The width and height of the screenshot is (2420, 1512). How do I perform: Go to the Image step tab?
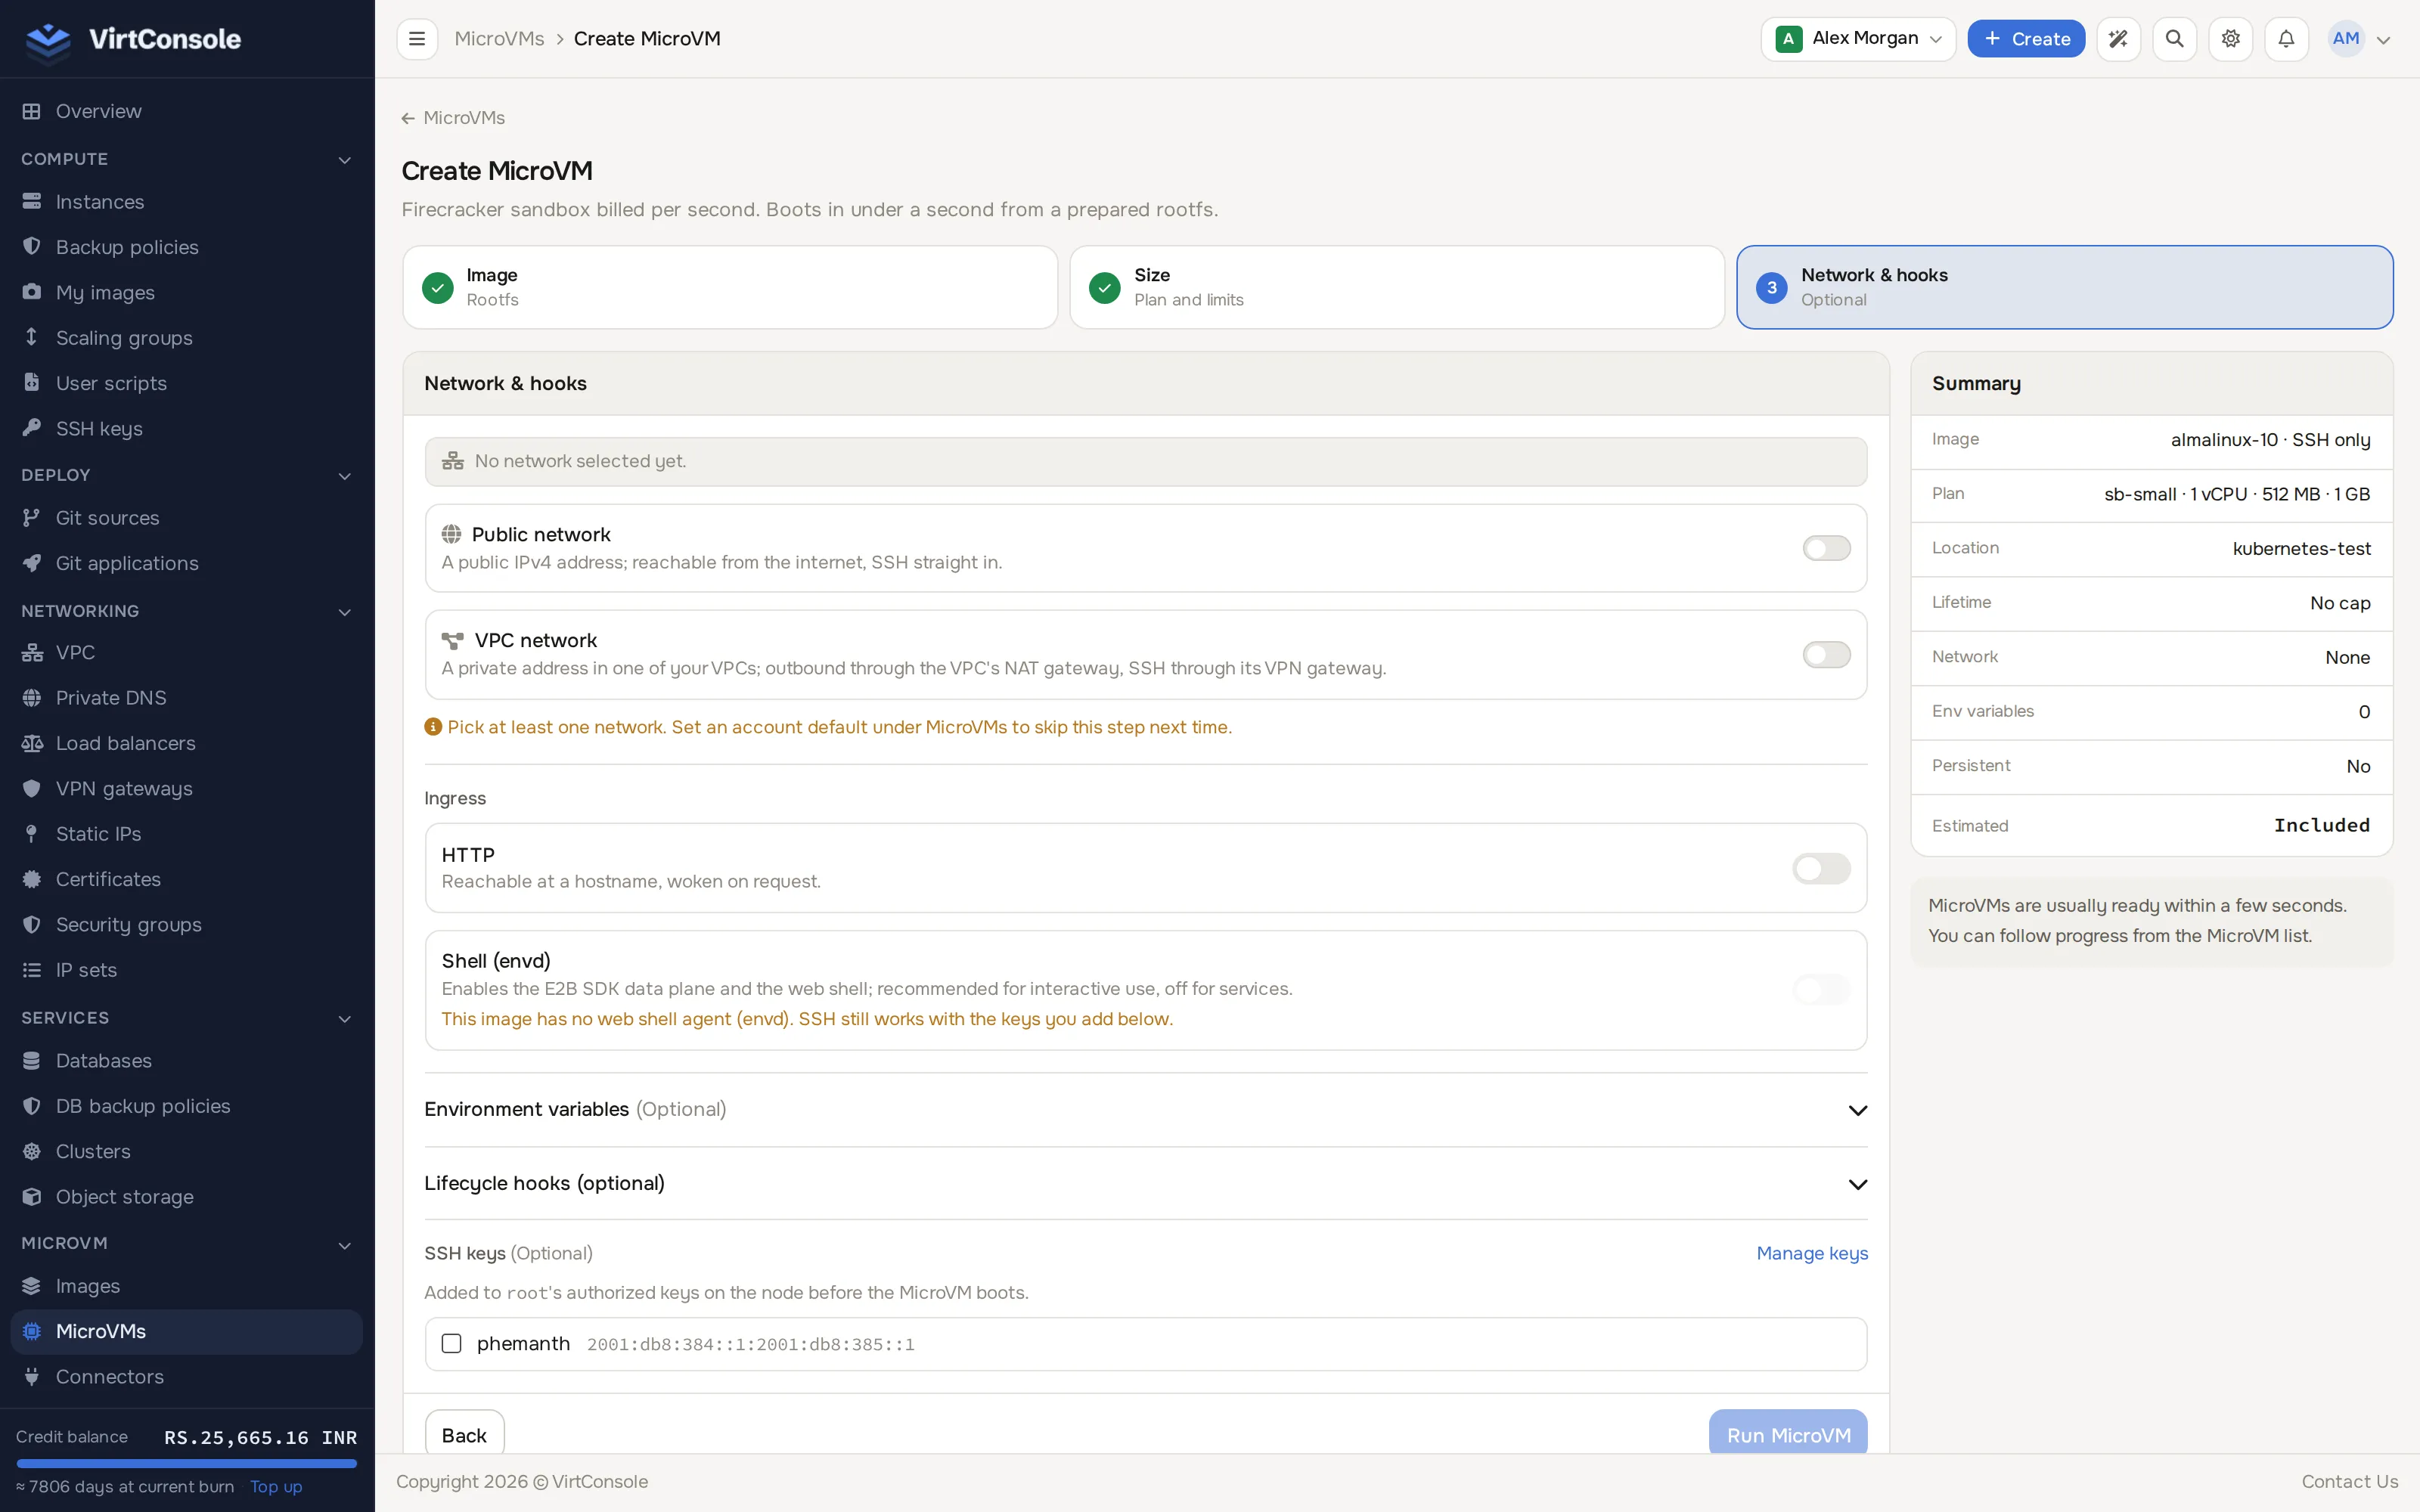point(730,288)
